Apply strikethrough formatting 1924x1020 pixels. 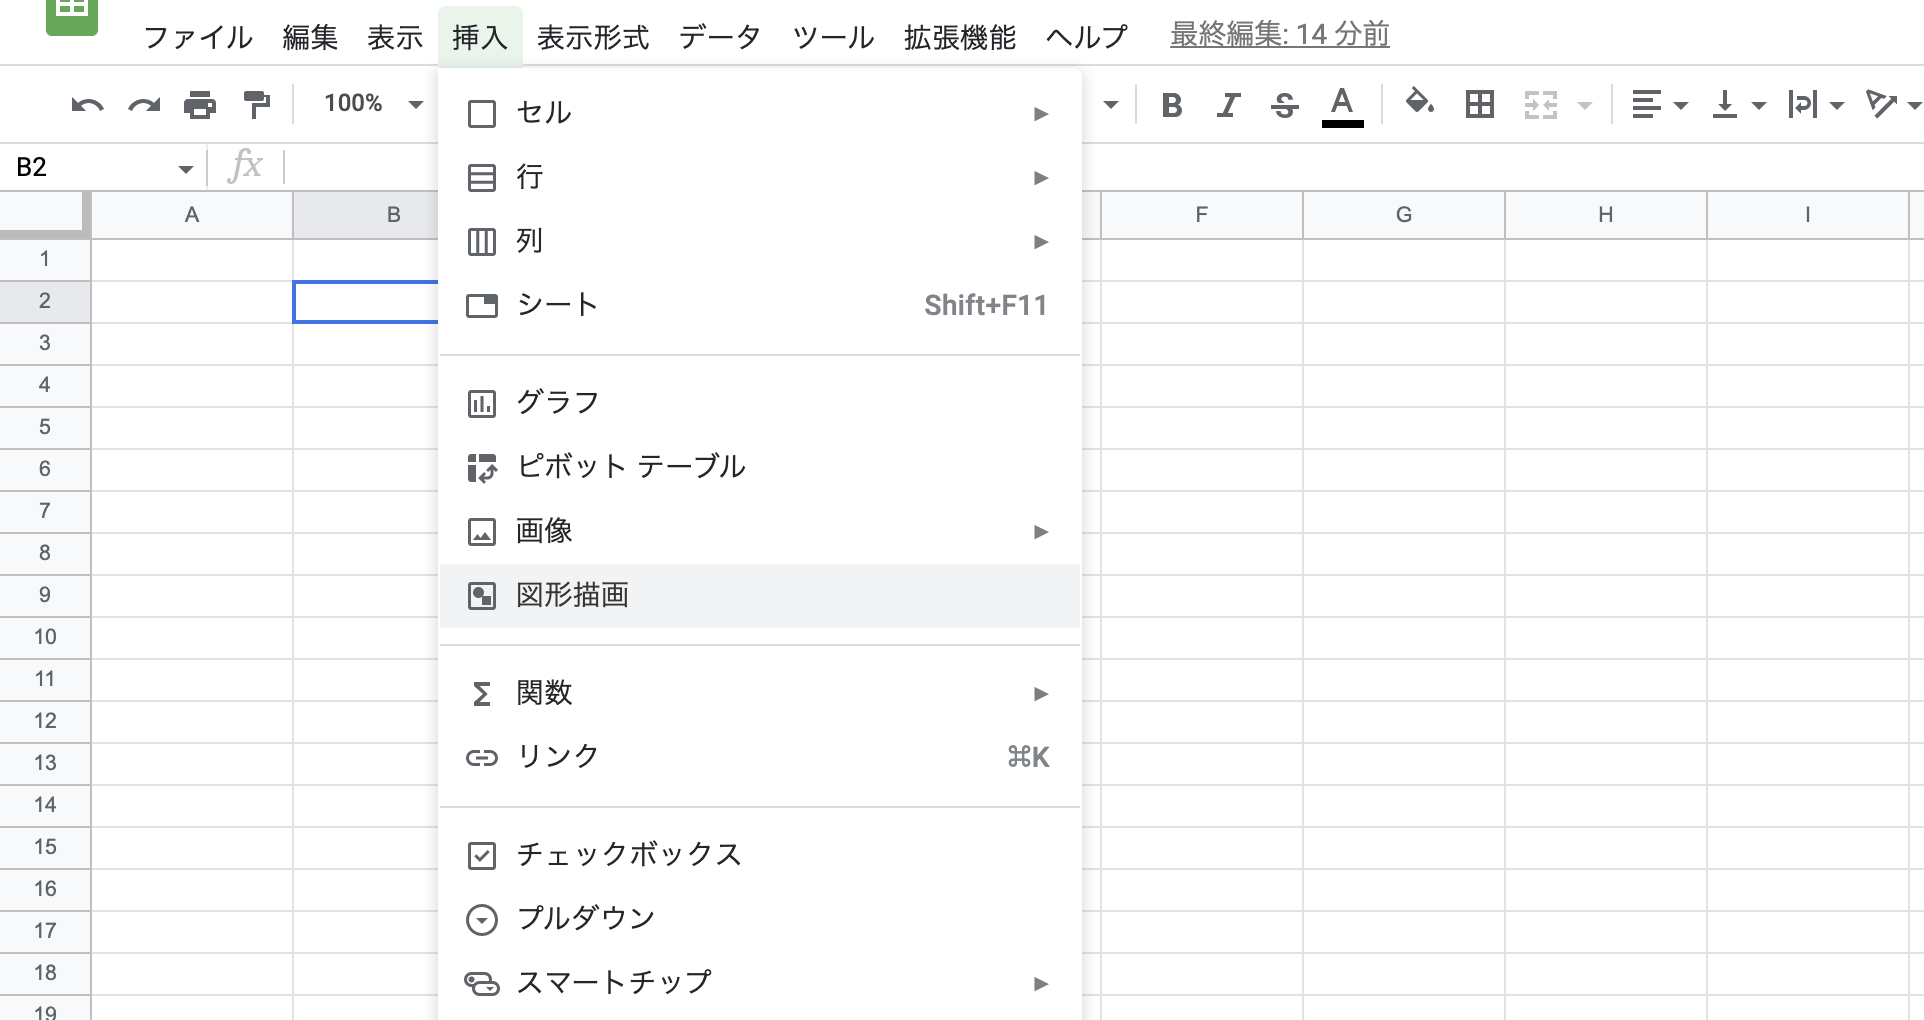[x=1284, y=104]
